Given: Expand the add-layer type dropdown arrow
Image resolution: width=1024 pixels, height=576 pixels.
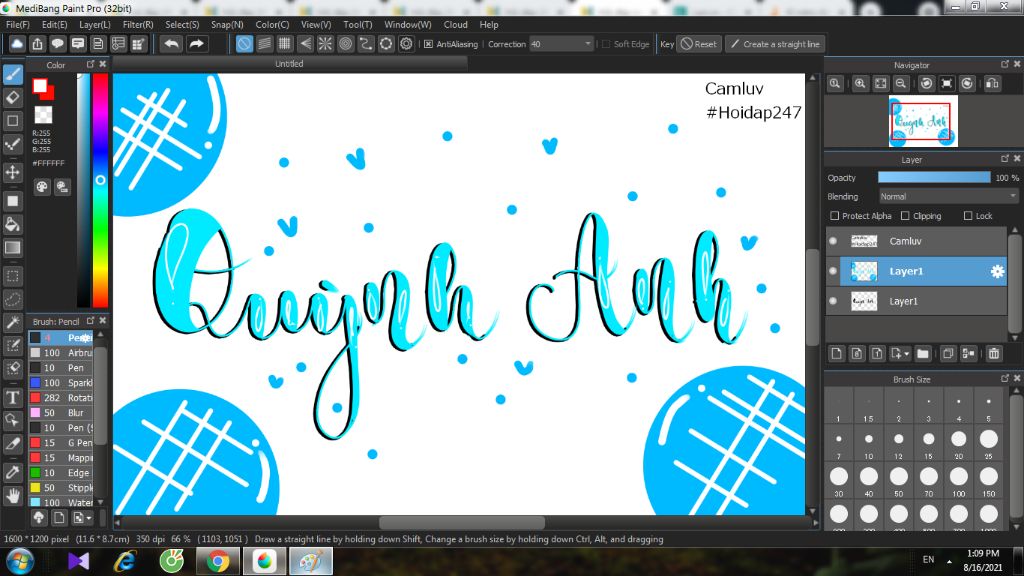Looking at the screenshot, I should [x=906, y=354].
